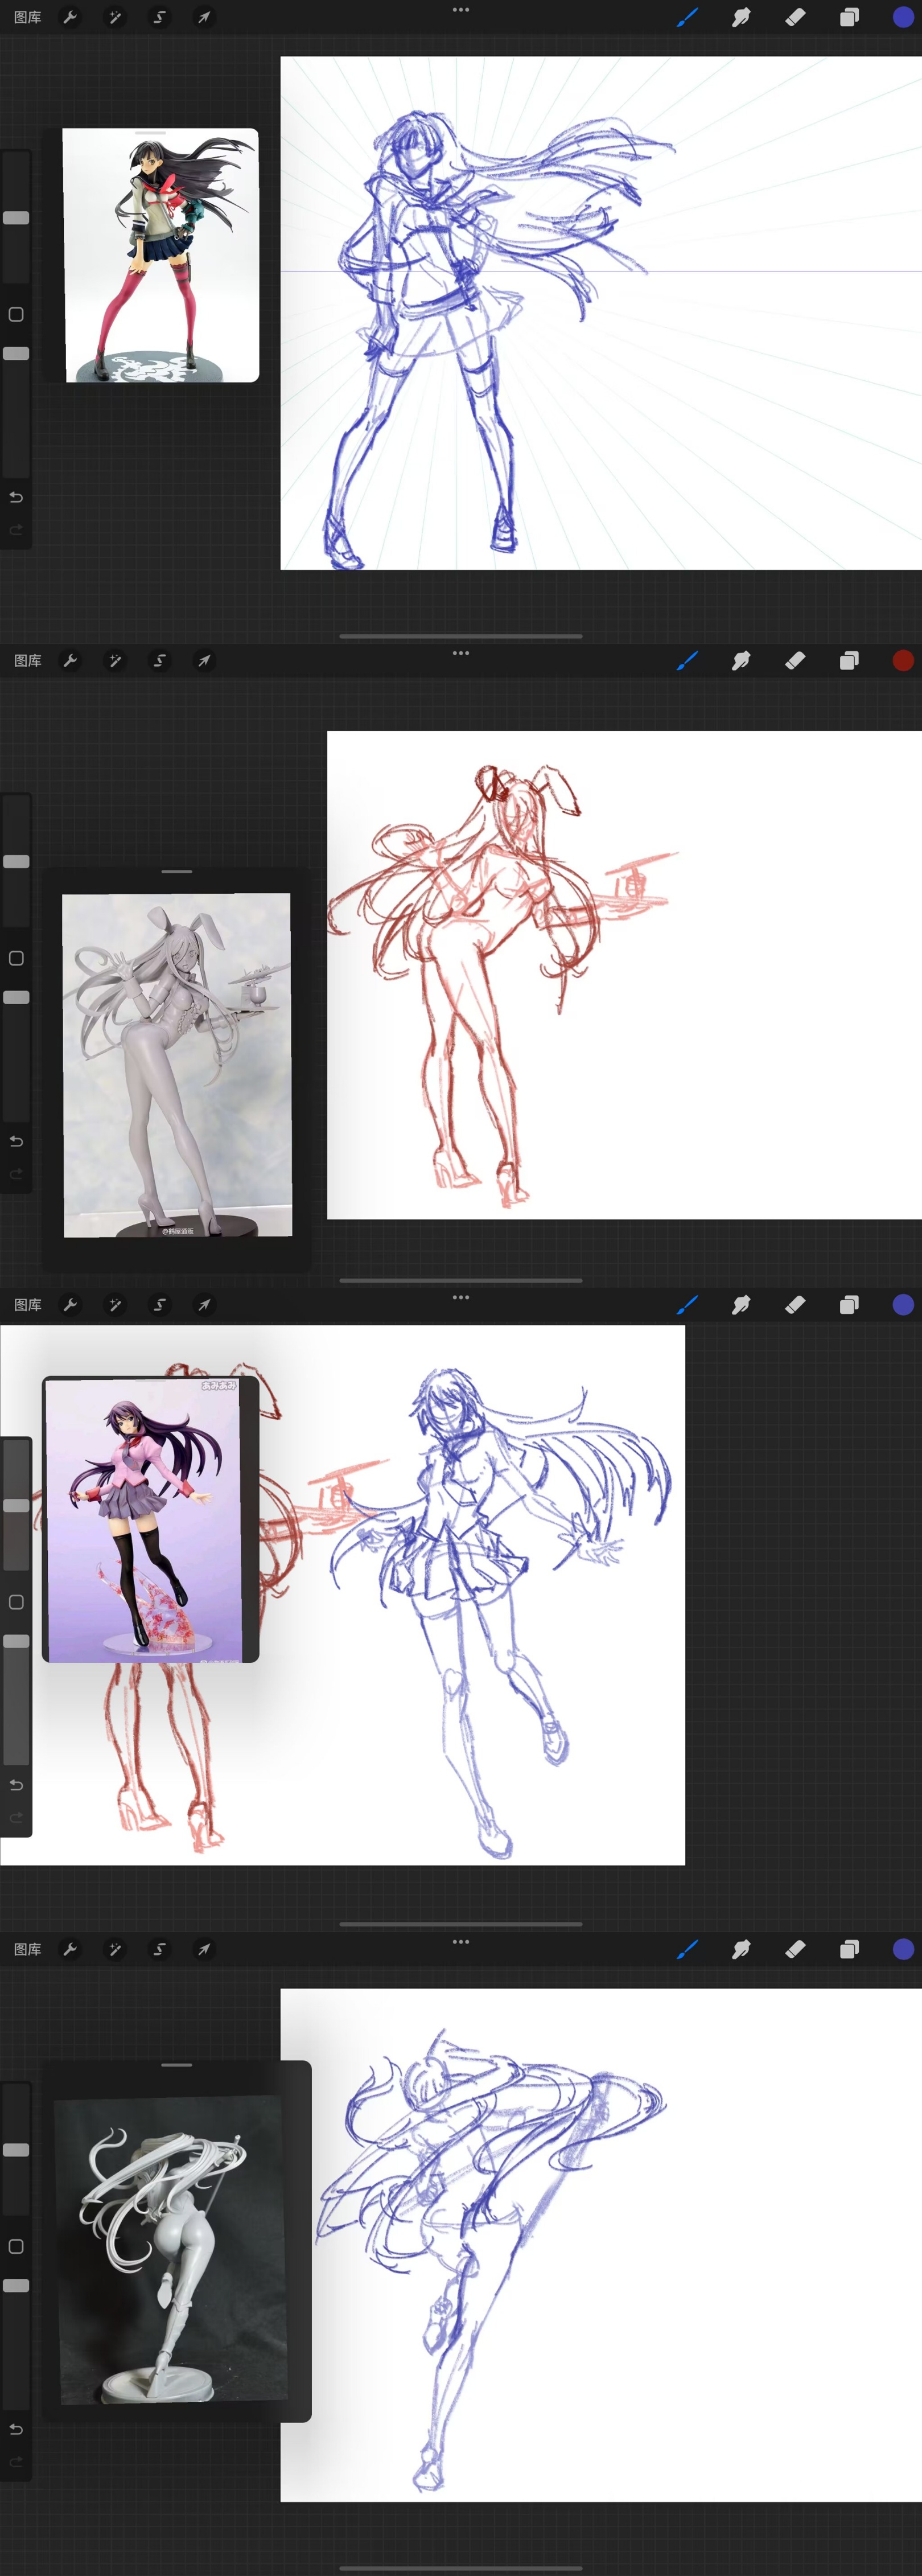
Task: Tap the redo arrow left of the gray bunny reference
Action: [16, 1174]
